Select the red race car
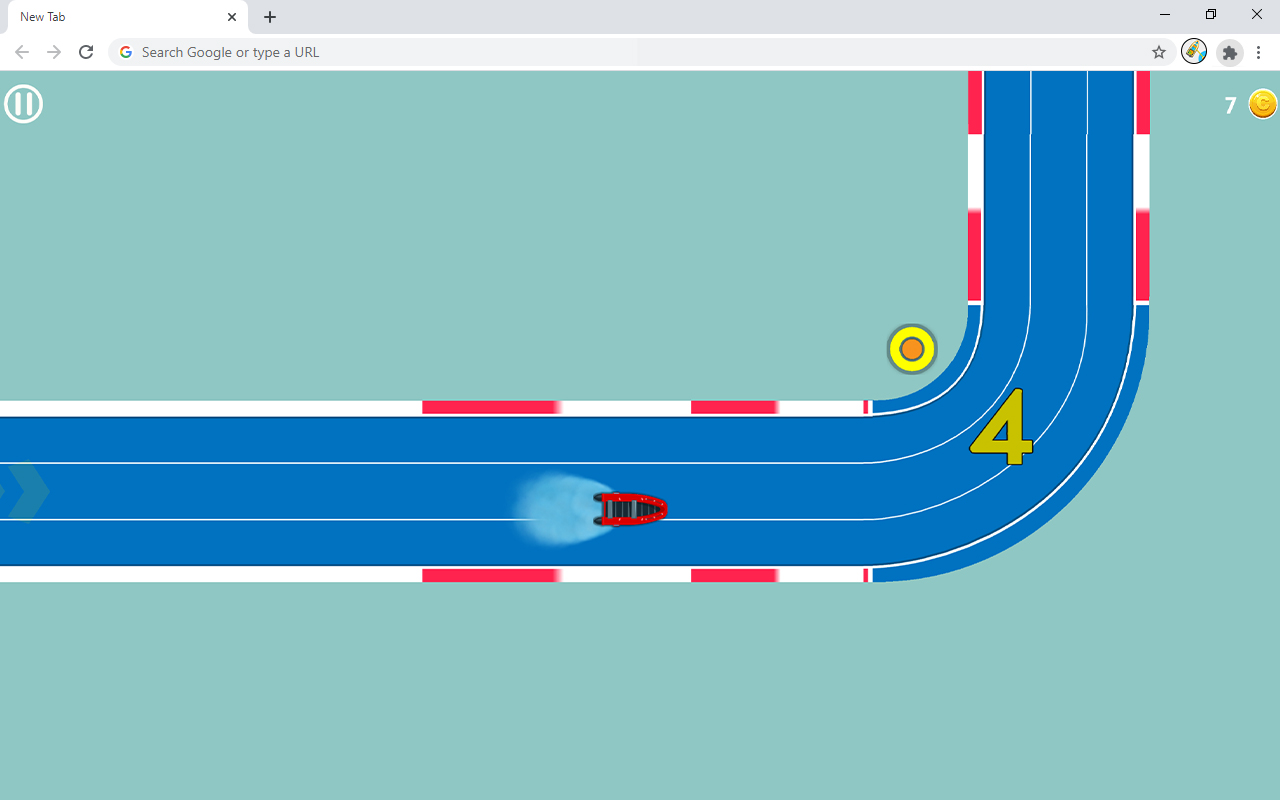Viewport: 1280px width, 800px height. coord(630,509)
